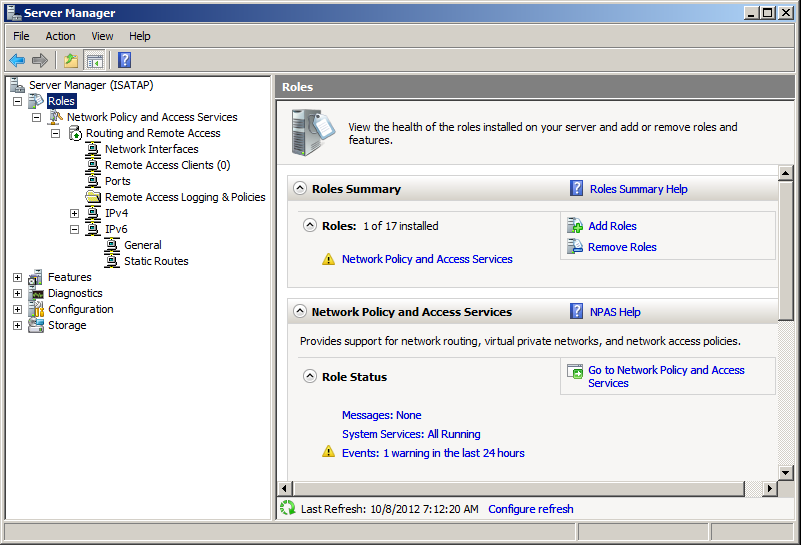Collapse the Roles tree node

[x=18, y=101]
